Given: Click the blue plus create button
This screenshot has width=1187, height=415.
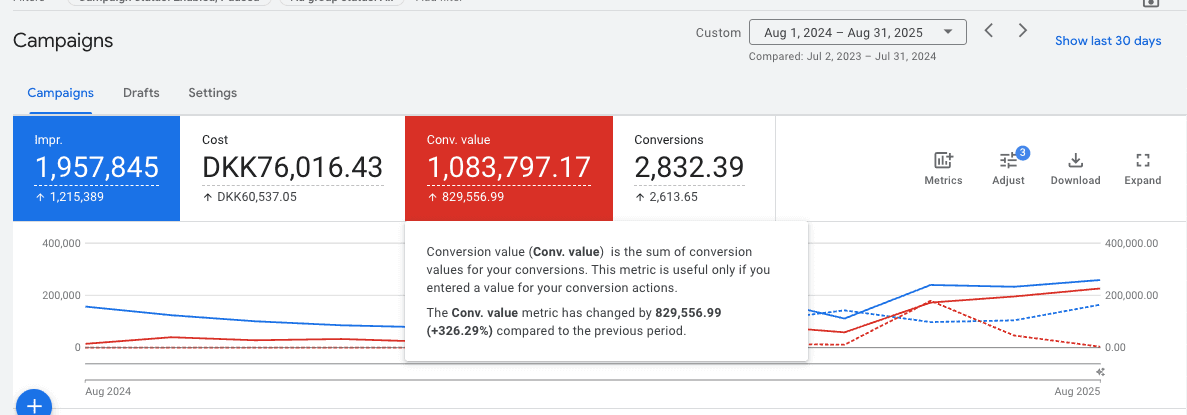Looking at the screenshot, I should coord(34,403).
